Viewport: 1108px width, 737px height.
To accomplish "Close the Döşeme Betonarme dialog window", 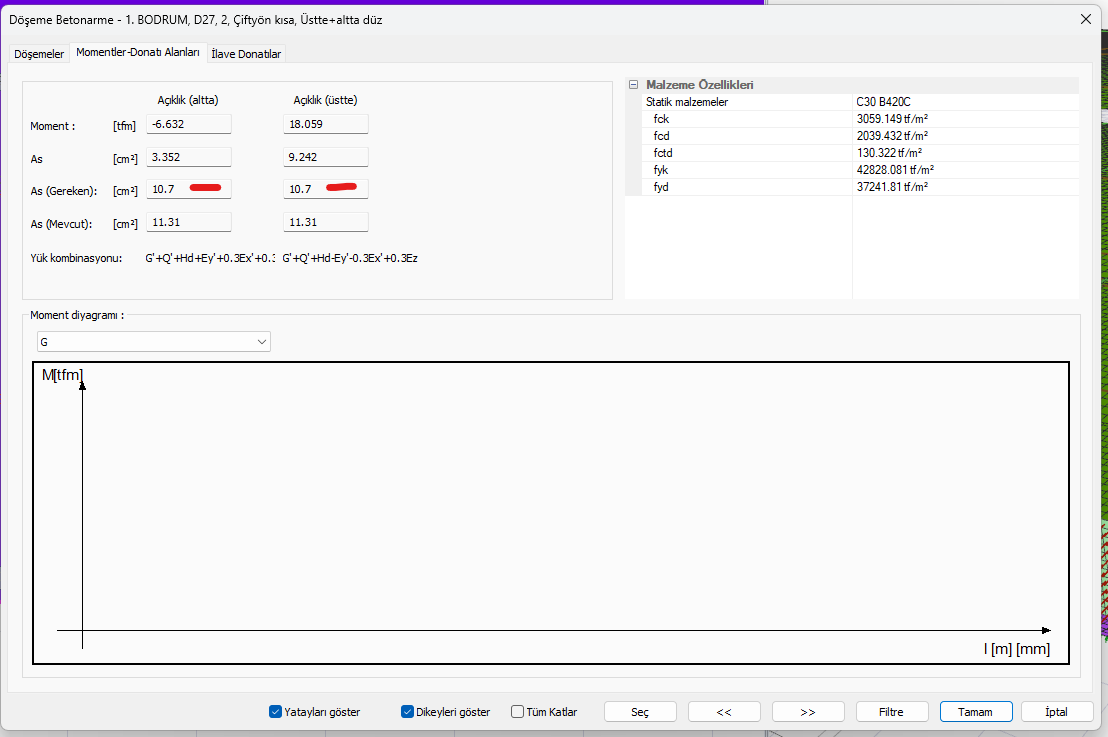I will point(1085,19).
